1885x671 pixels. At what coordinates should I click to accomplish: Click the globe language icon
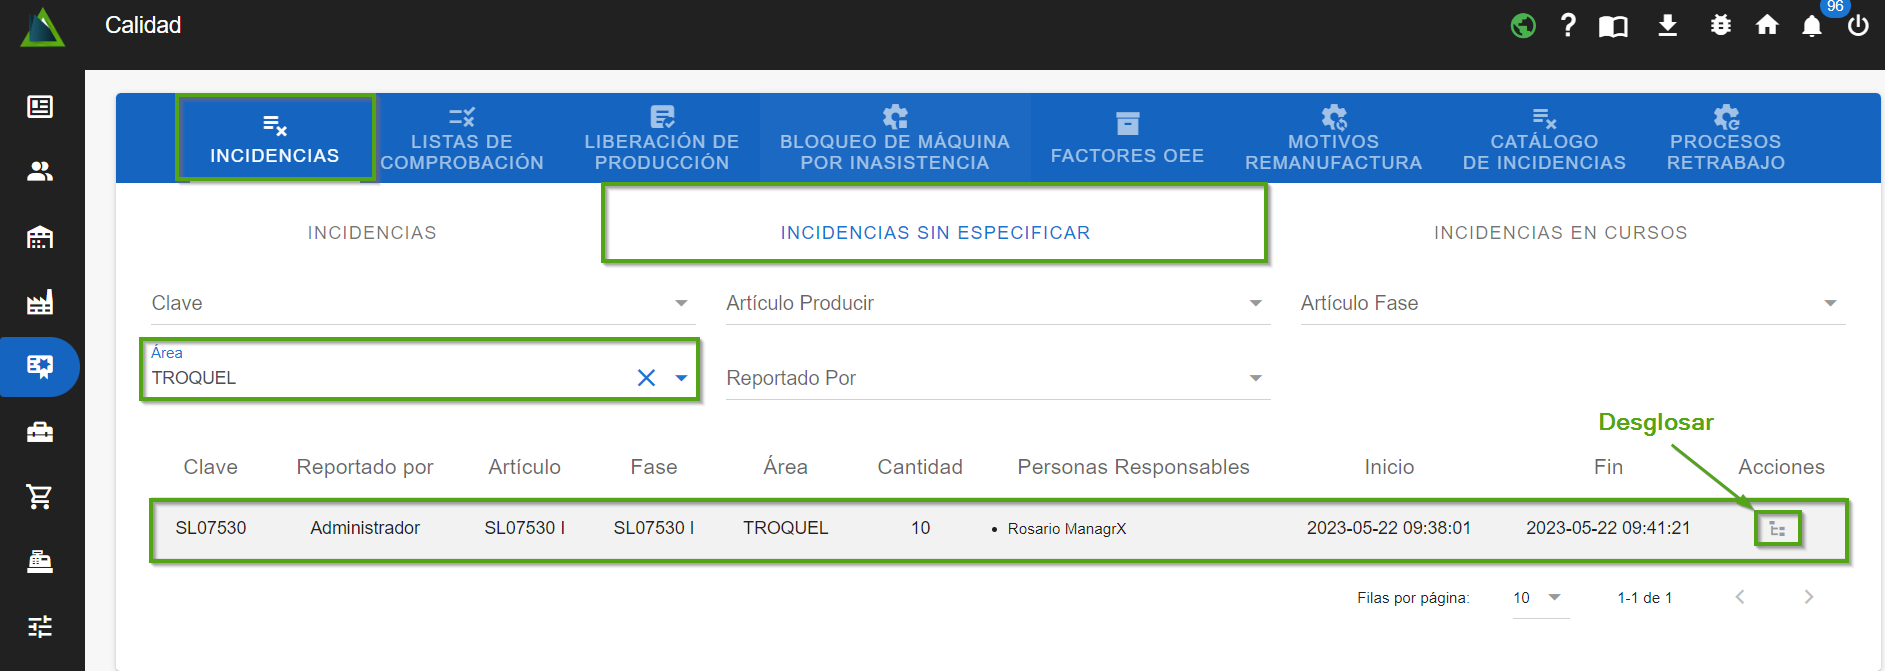pos(1523,26)
